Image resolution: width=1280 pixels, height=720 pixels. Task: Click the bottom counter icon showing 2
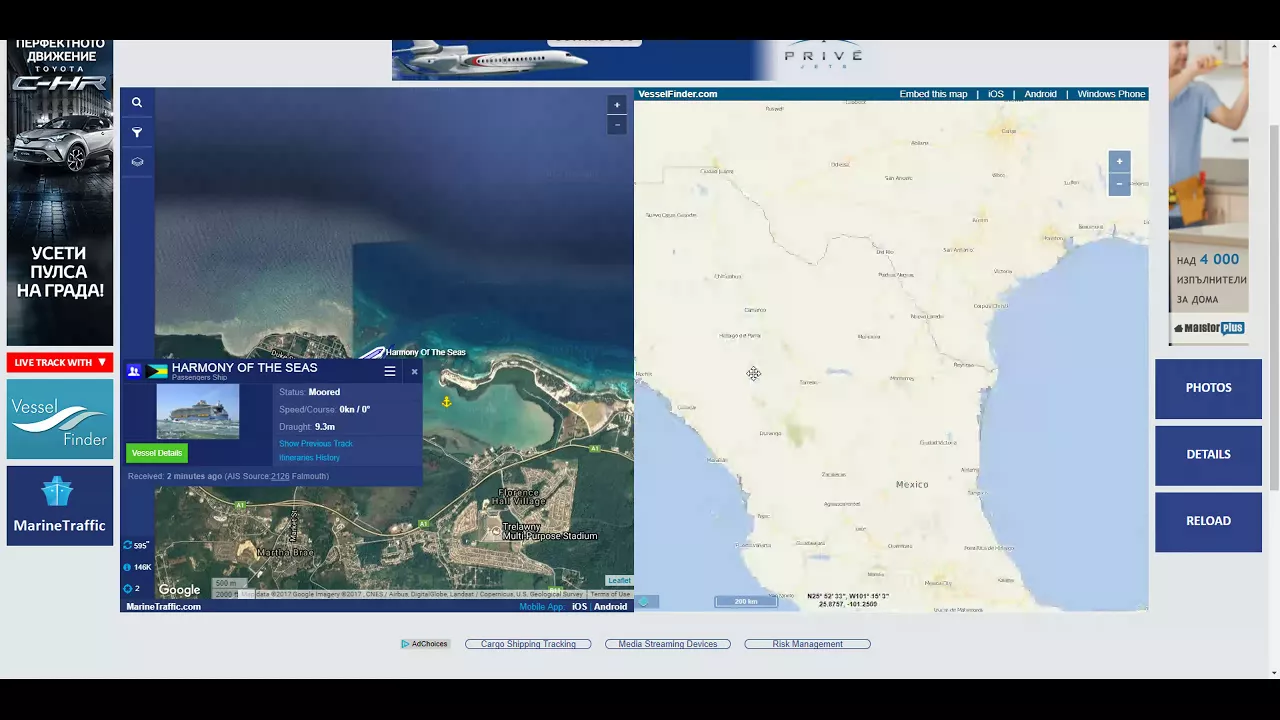[x=127, y=588]
